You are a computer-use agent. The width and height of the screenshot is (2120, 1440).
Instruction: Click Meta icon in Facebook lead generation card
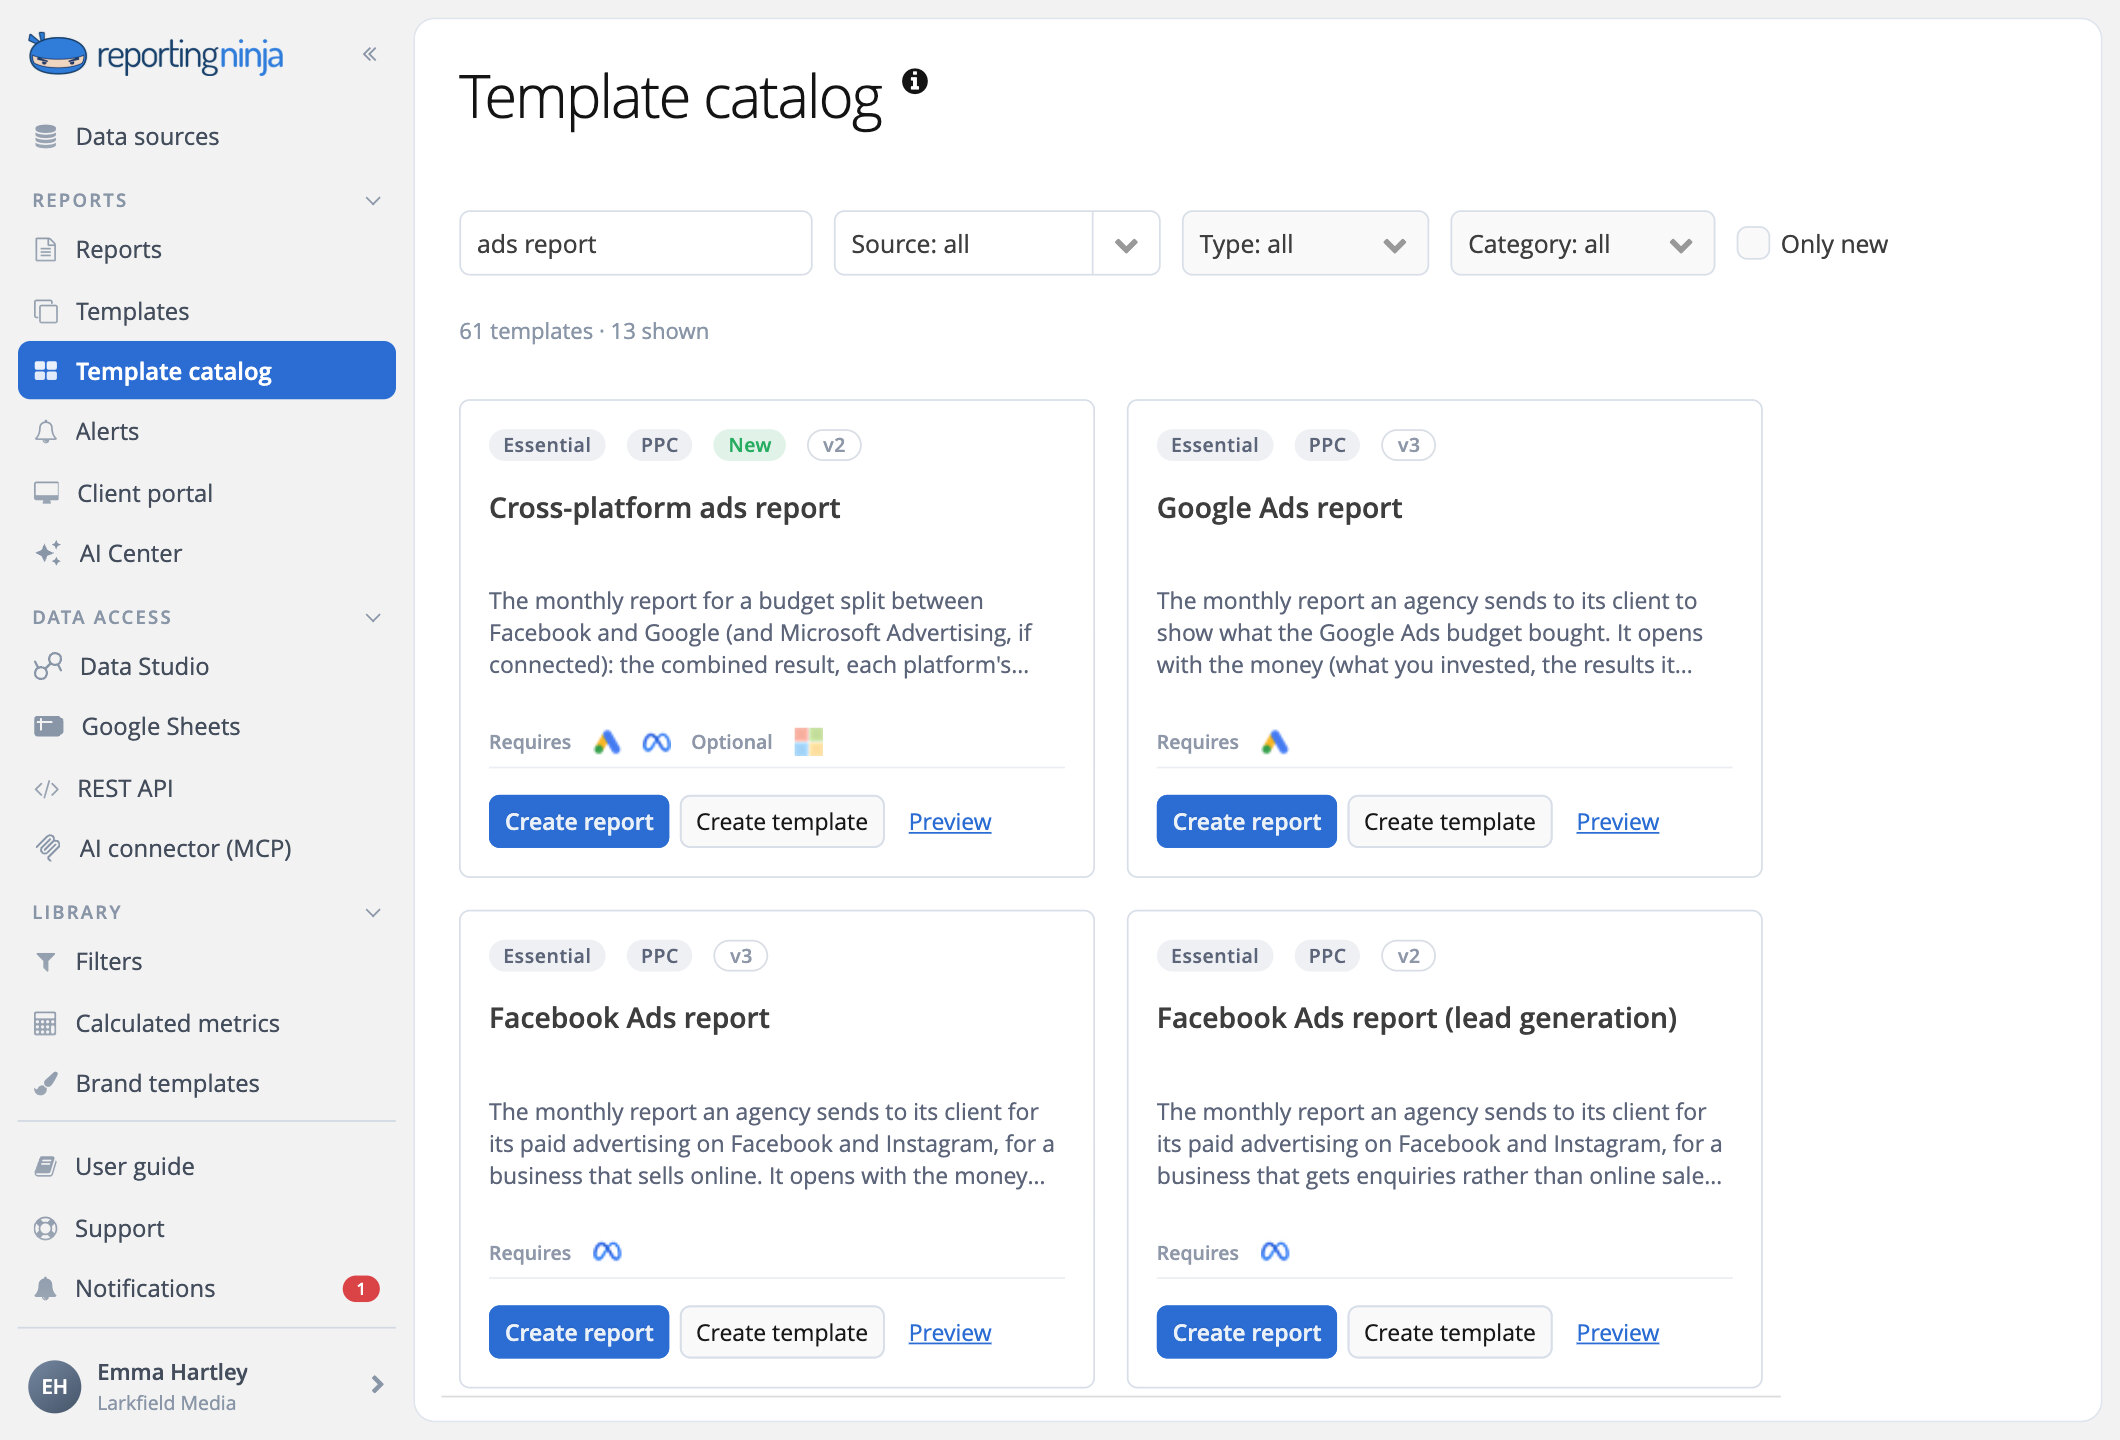[x=1275, y=1252]
